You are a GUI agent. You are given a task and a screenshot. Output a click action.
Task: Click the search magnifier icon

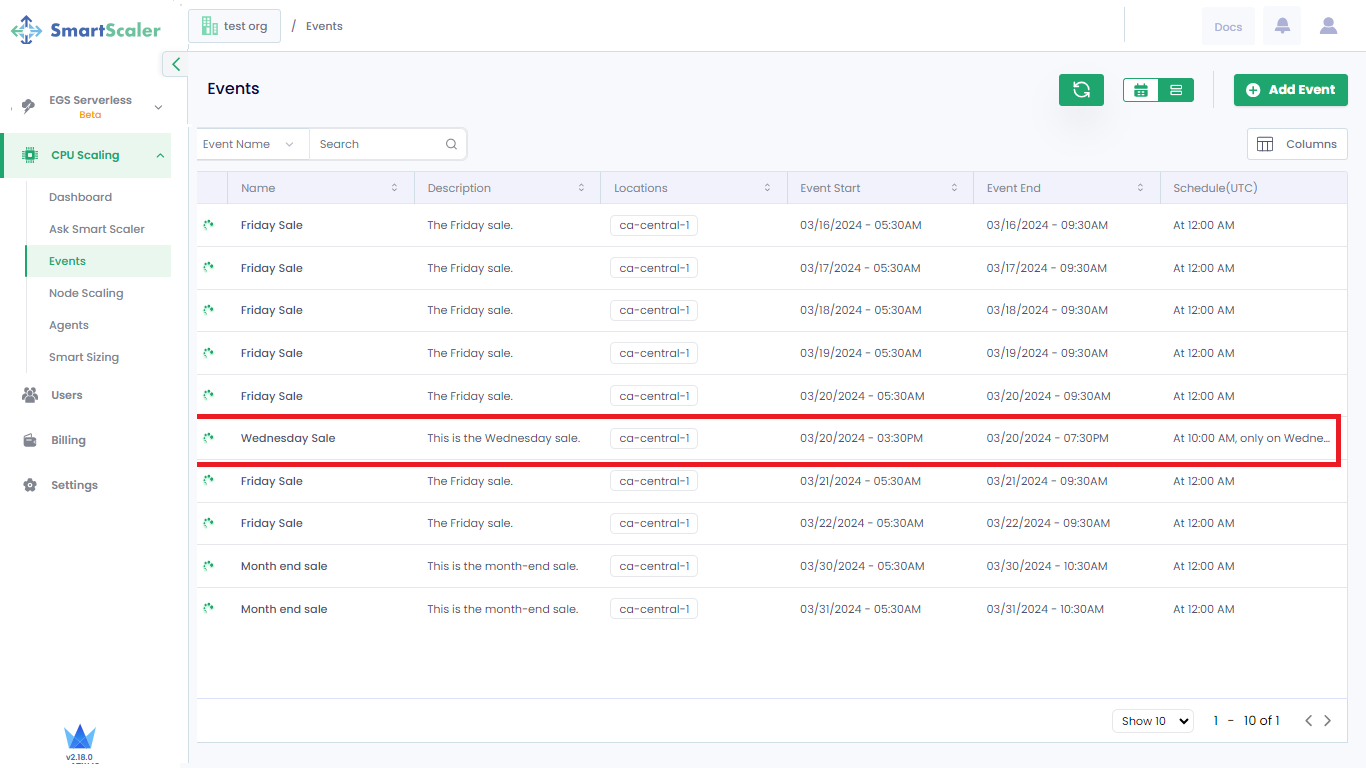(452, 144)
